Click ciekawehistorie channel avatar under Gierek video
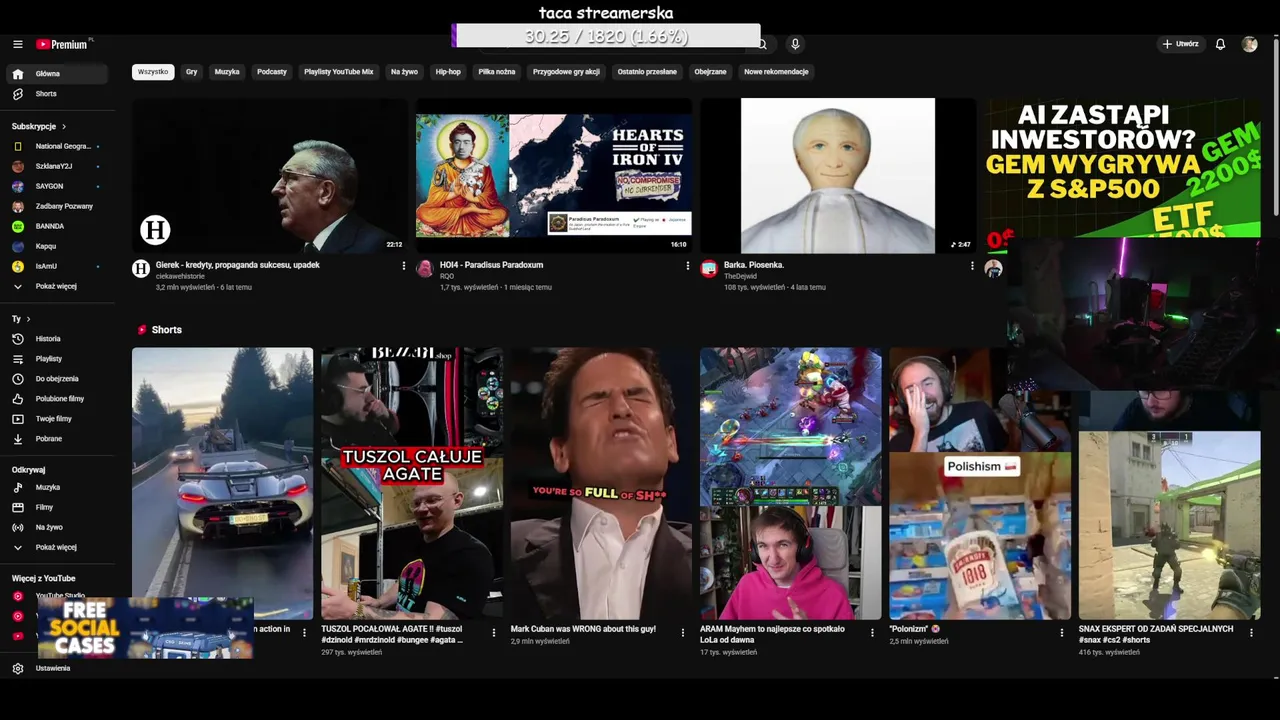This screenshot has height=720, width=1280. point(141,268)
